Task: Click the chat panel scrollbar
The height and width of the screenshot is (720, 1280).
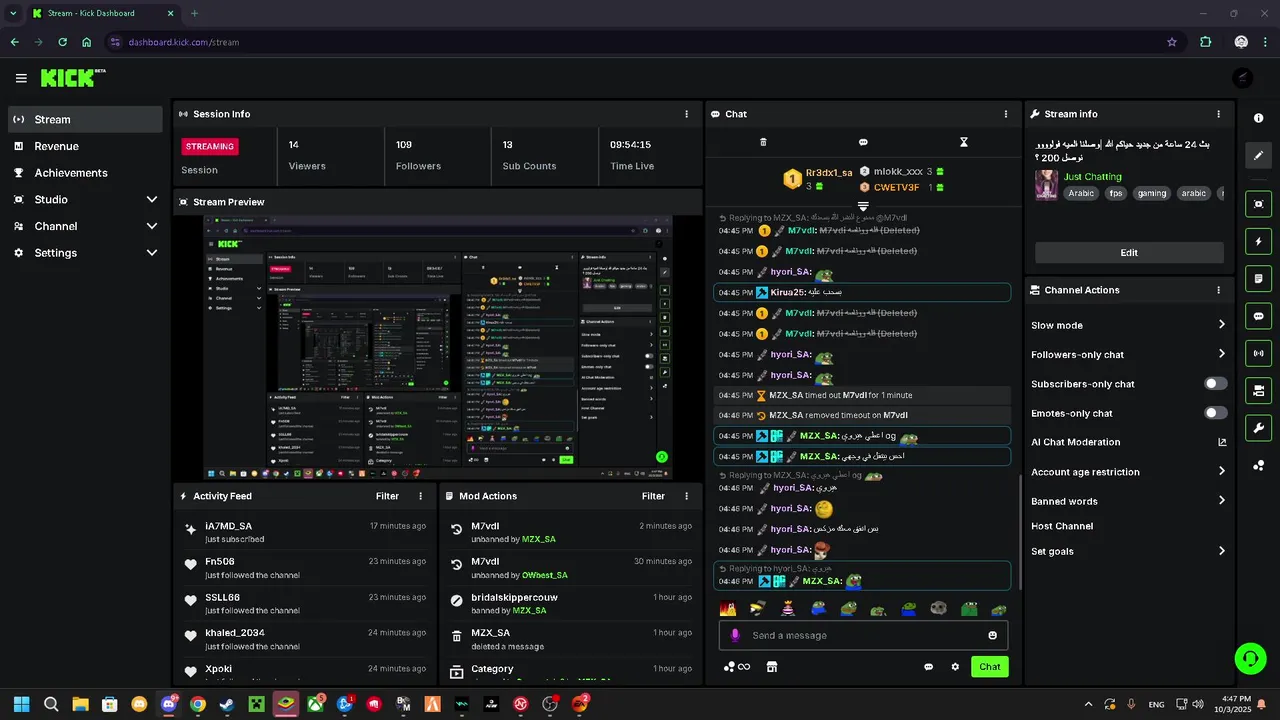Action: 1020,530
